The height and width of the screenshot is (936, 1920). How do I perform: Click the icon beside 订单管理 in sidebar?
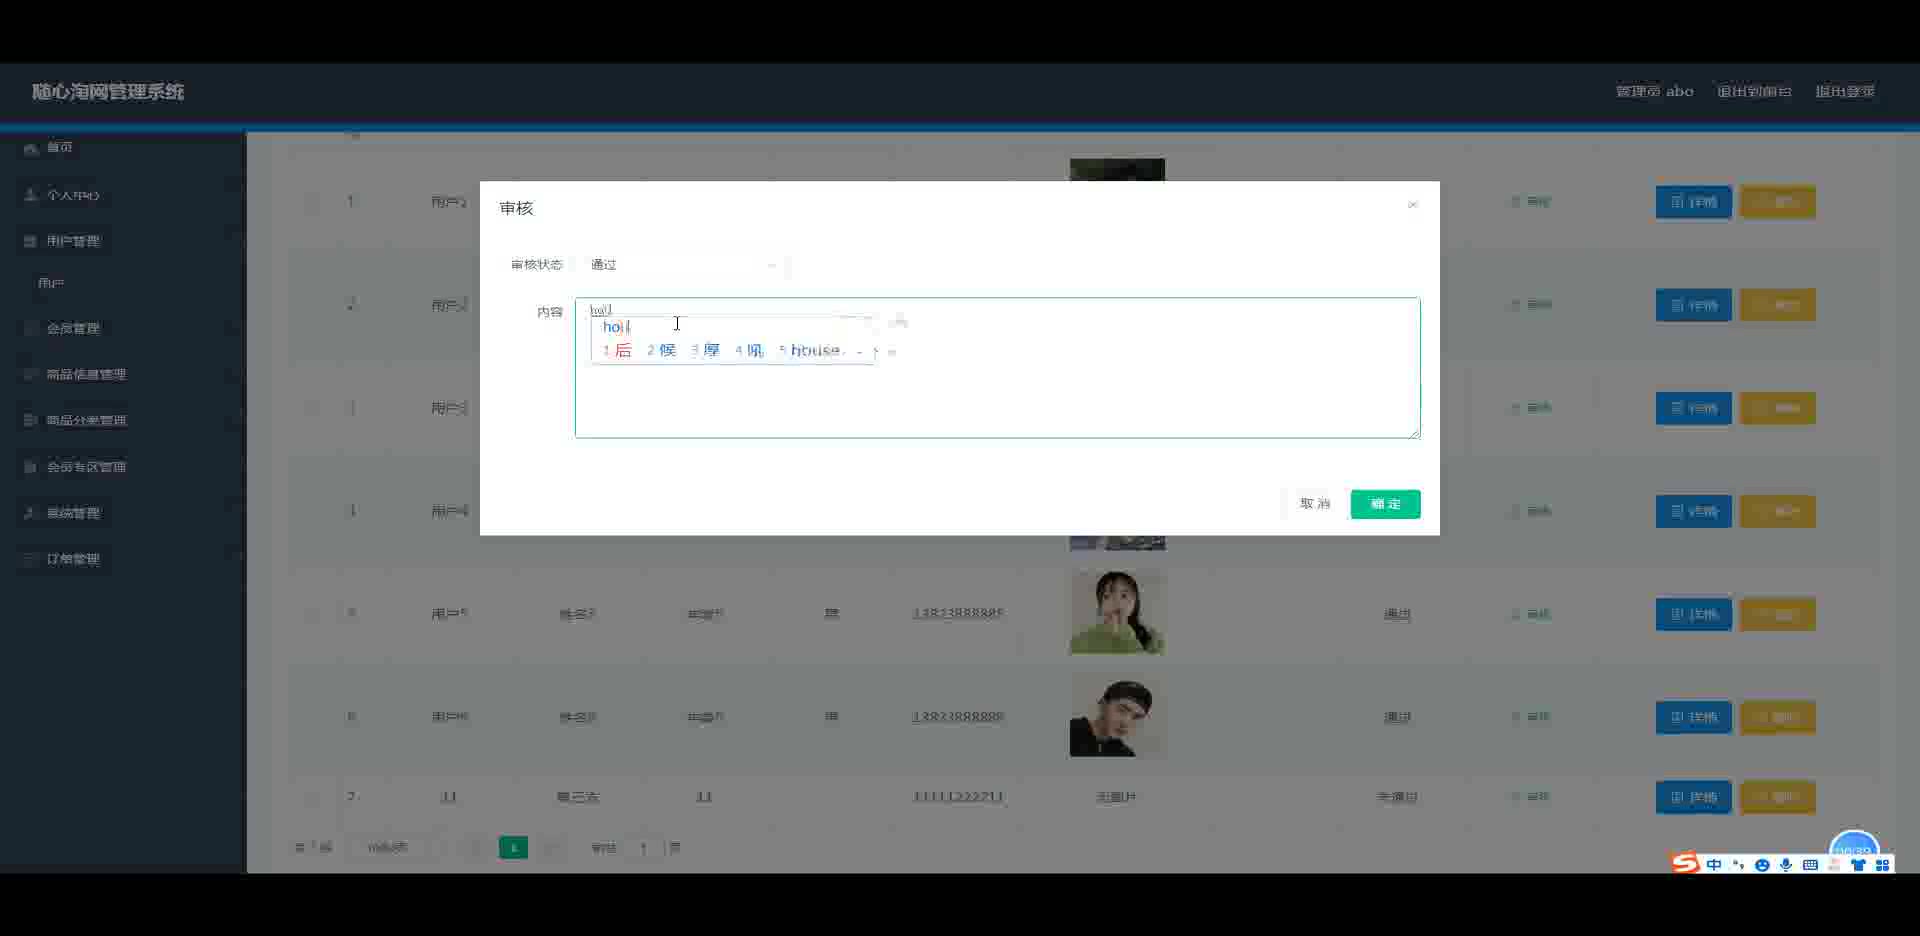point(30,559)
